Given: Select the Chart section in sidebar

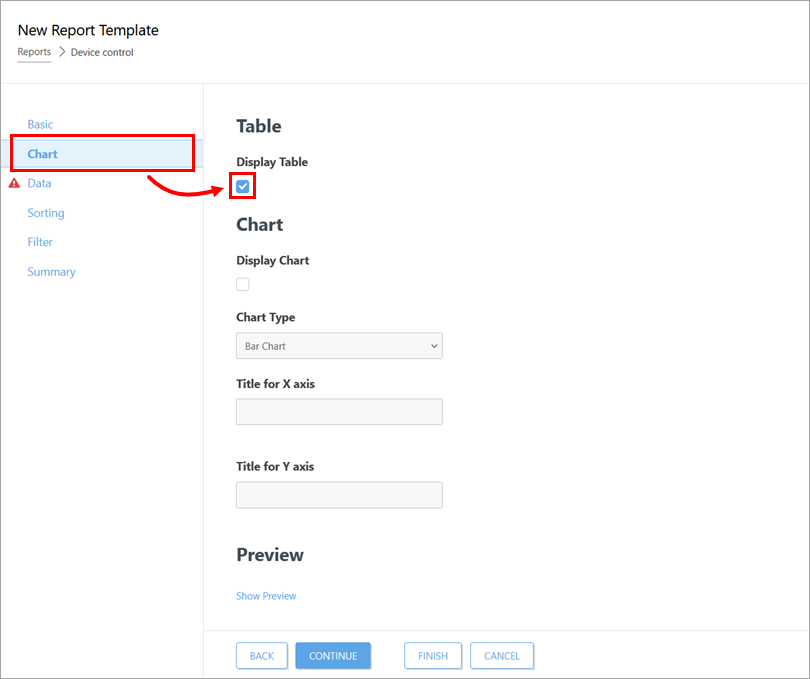Looking at the screenshot, I should [x=43, y=154].
